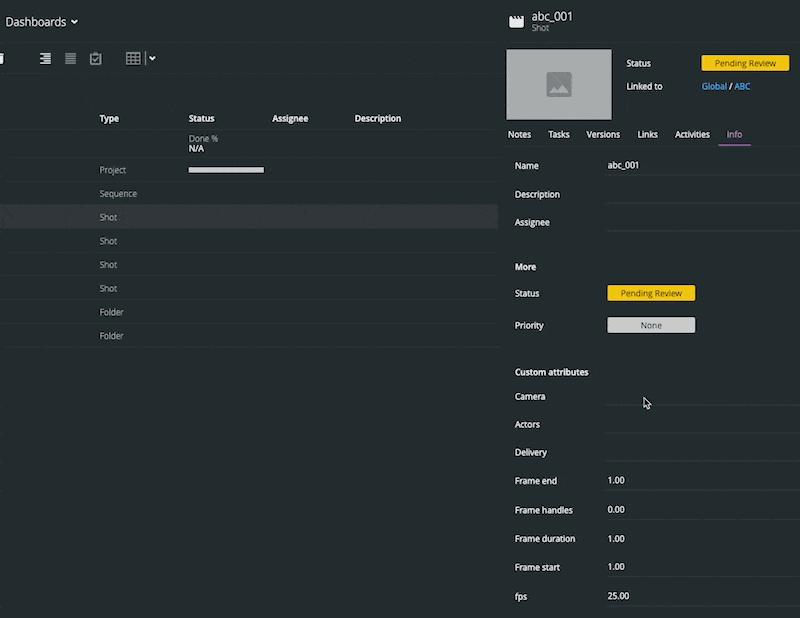
Task: Edit the Frame start value 1.00
Action: [x=702, y=567]
